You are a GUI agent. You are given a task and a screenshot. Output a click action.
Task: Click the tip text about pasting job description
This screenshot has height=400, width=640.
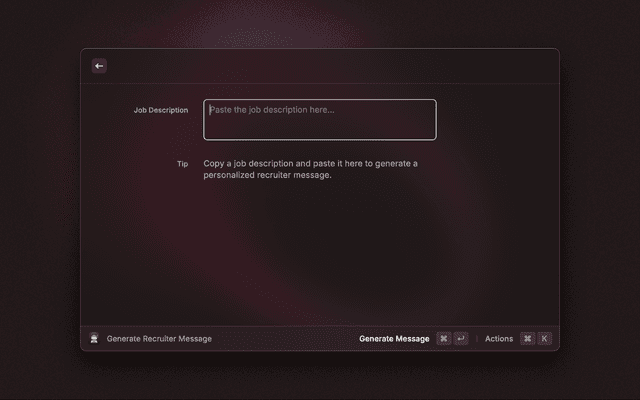[x=310, y=169]
